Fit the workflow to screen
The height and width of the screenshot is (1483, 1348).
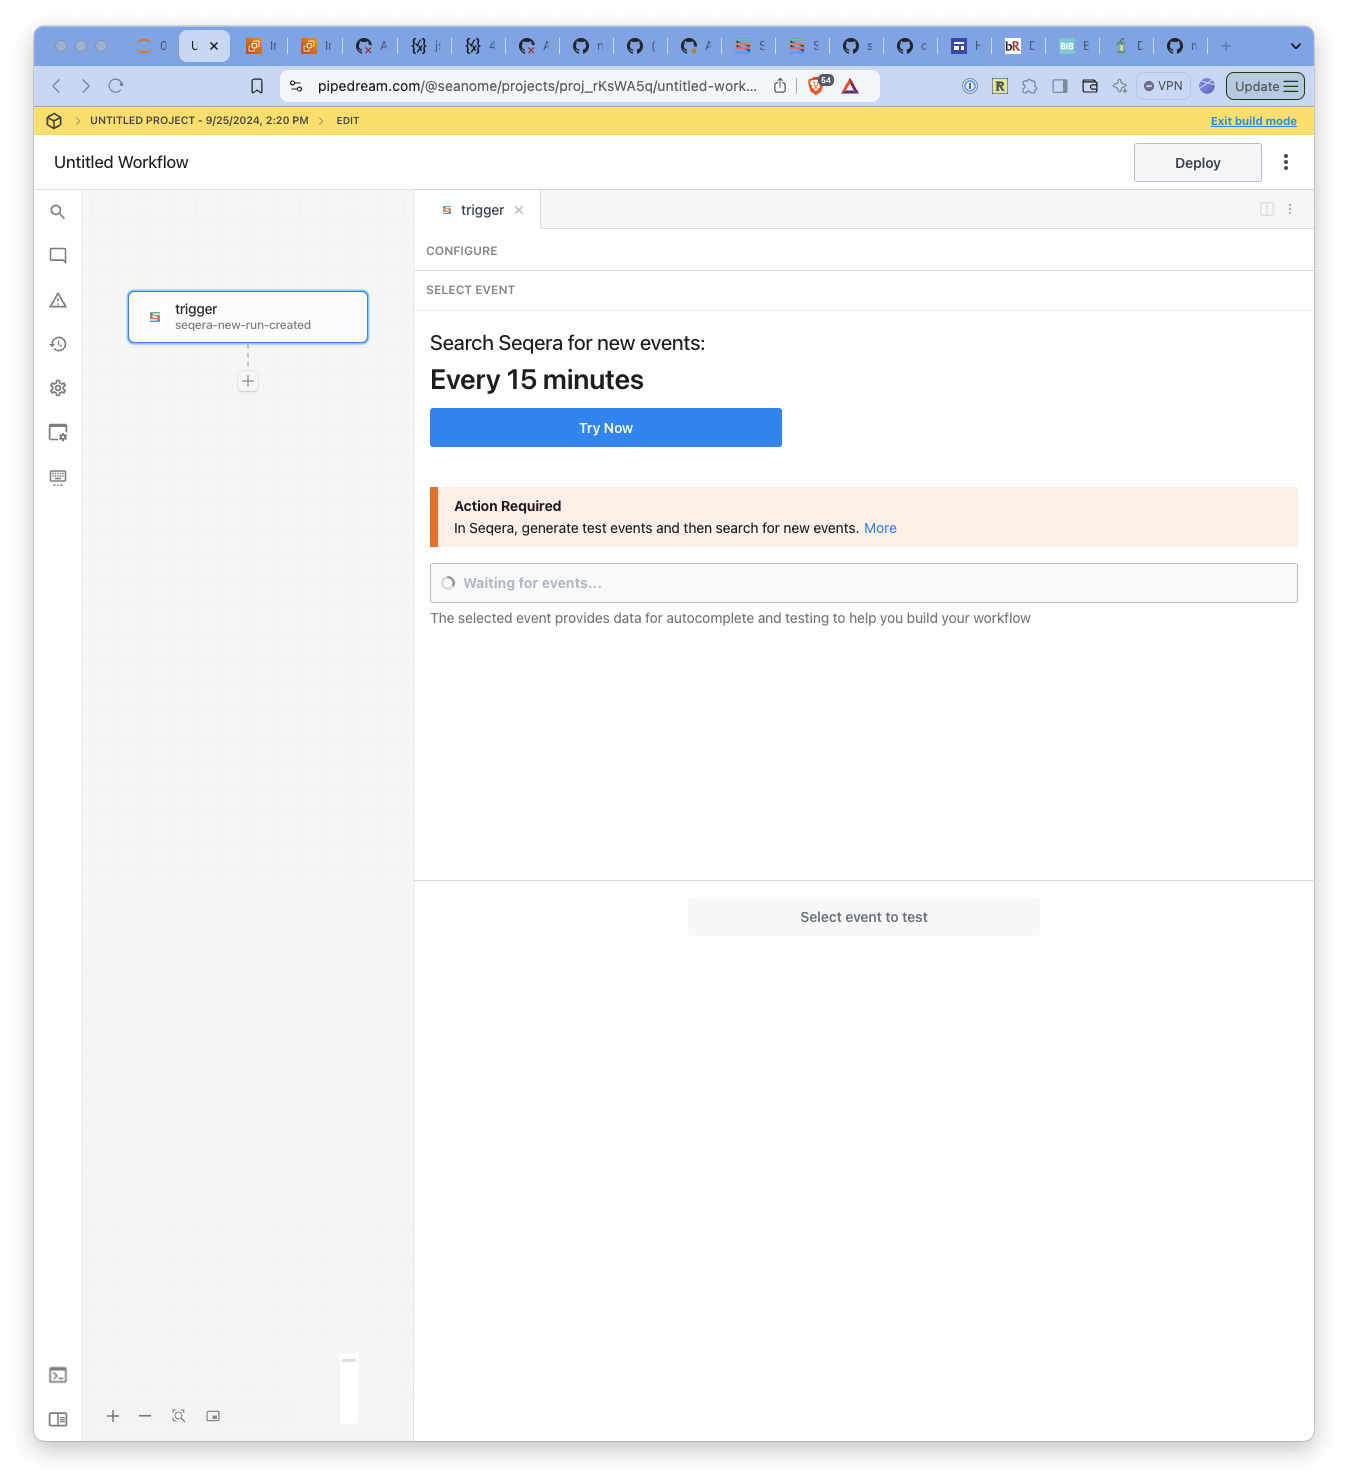[178, 1415]
